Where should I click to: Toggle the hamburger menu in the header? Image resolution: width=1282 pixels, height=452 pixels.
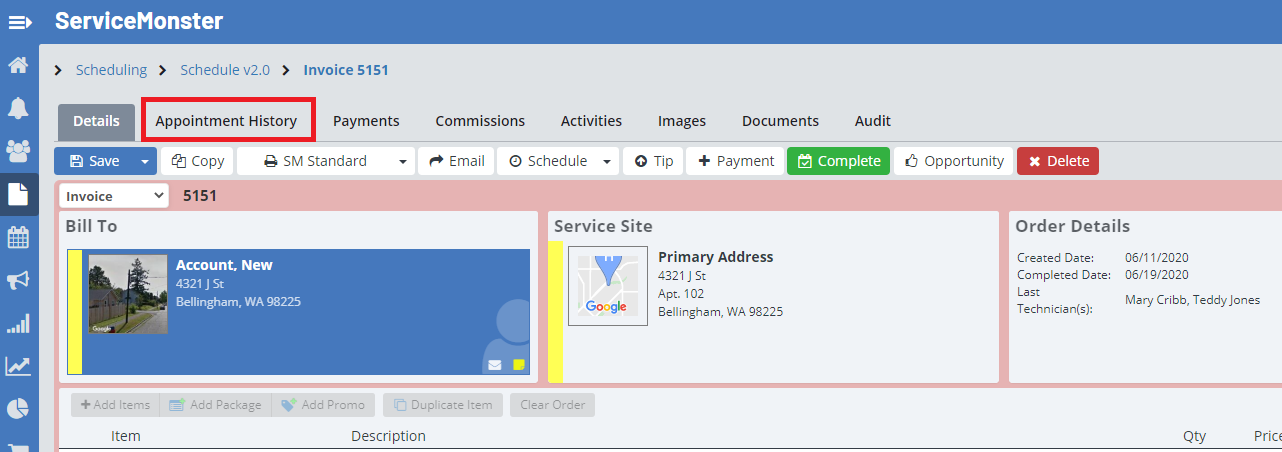tap(20, 22)
